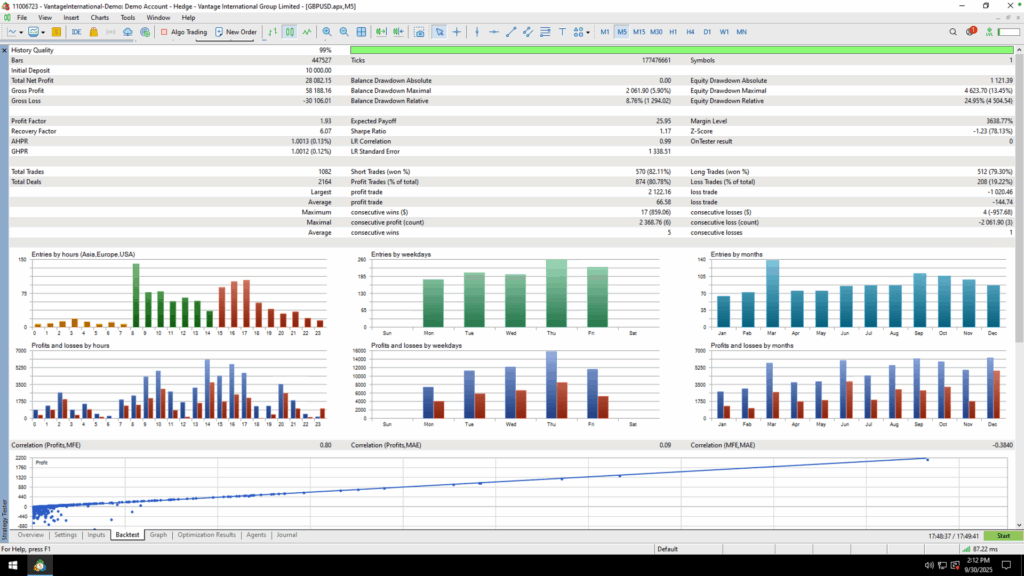The image size is (1024, 576).
Task: Open the Charts menu
Action: pyautogui.click(x=99, y=18)
